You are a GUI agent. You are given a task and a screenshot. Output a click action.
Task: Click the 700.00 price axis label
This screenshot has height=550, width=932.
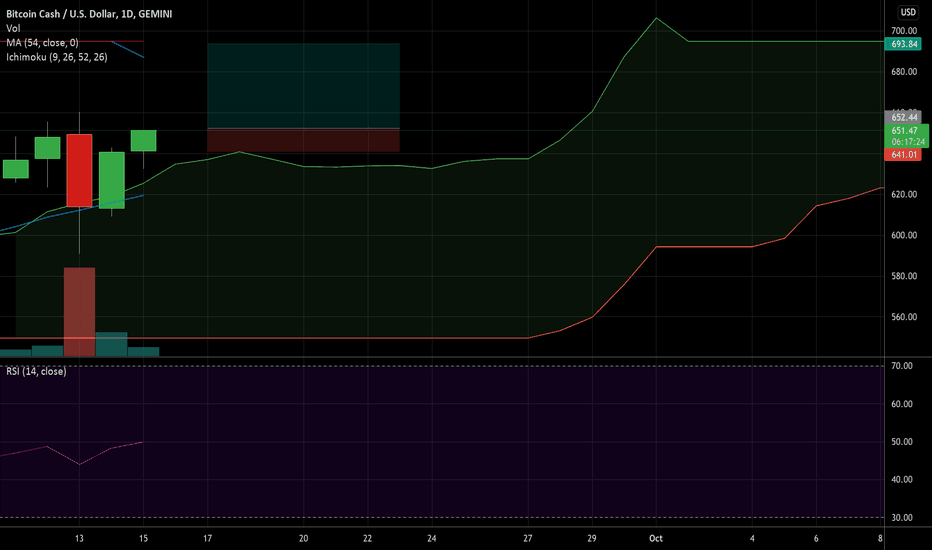coord(903,31)
